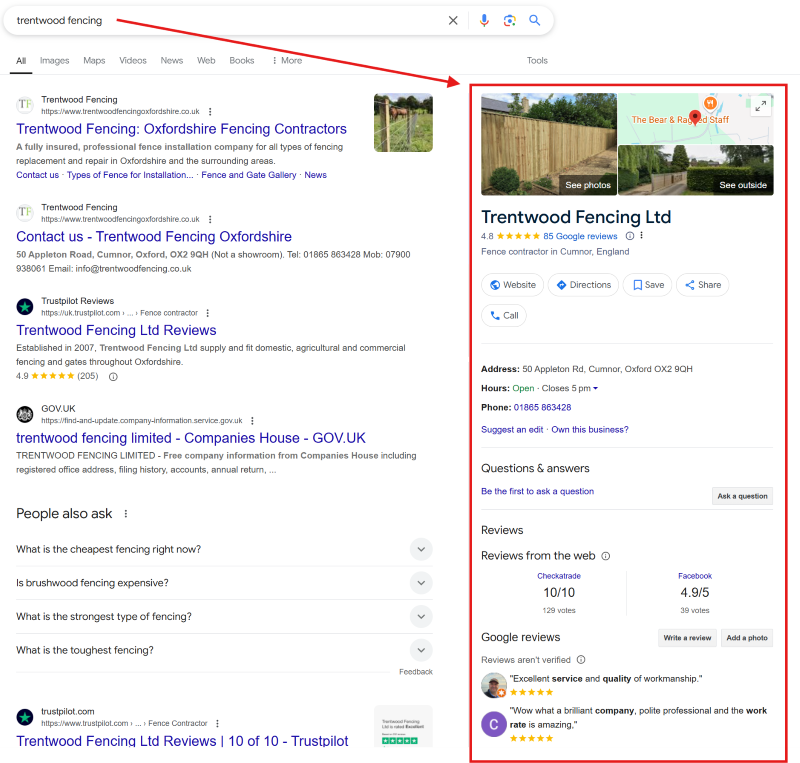This screenshot has width=800, height=763.
Task: Clear the search box with the X icon
Action: pyautogui.click(x=453, y=20)
